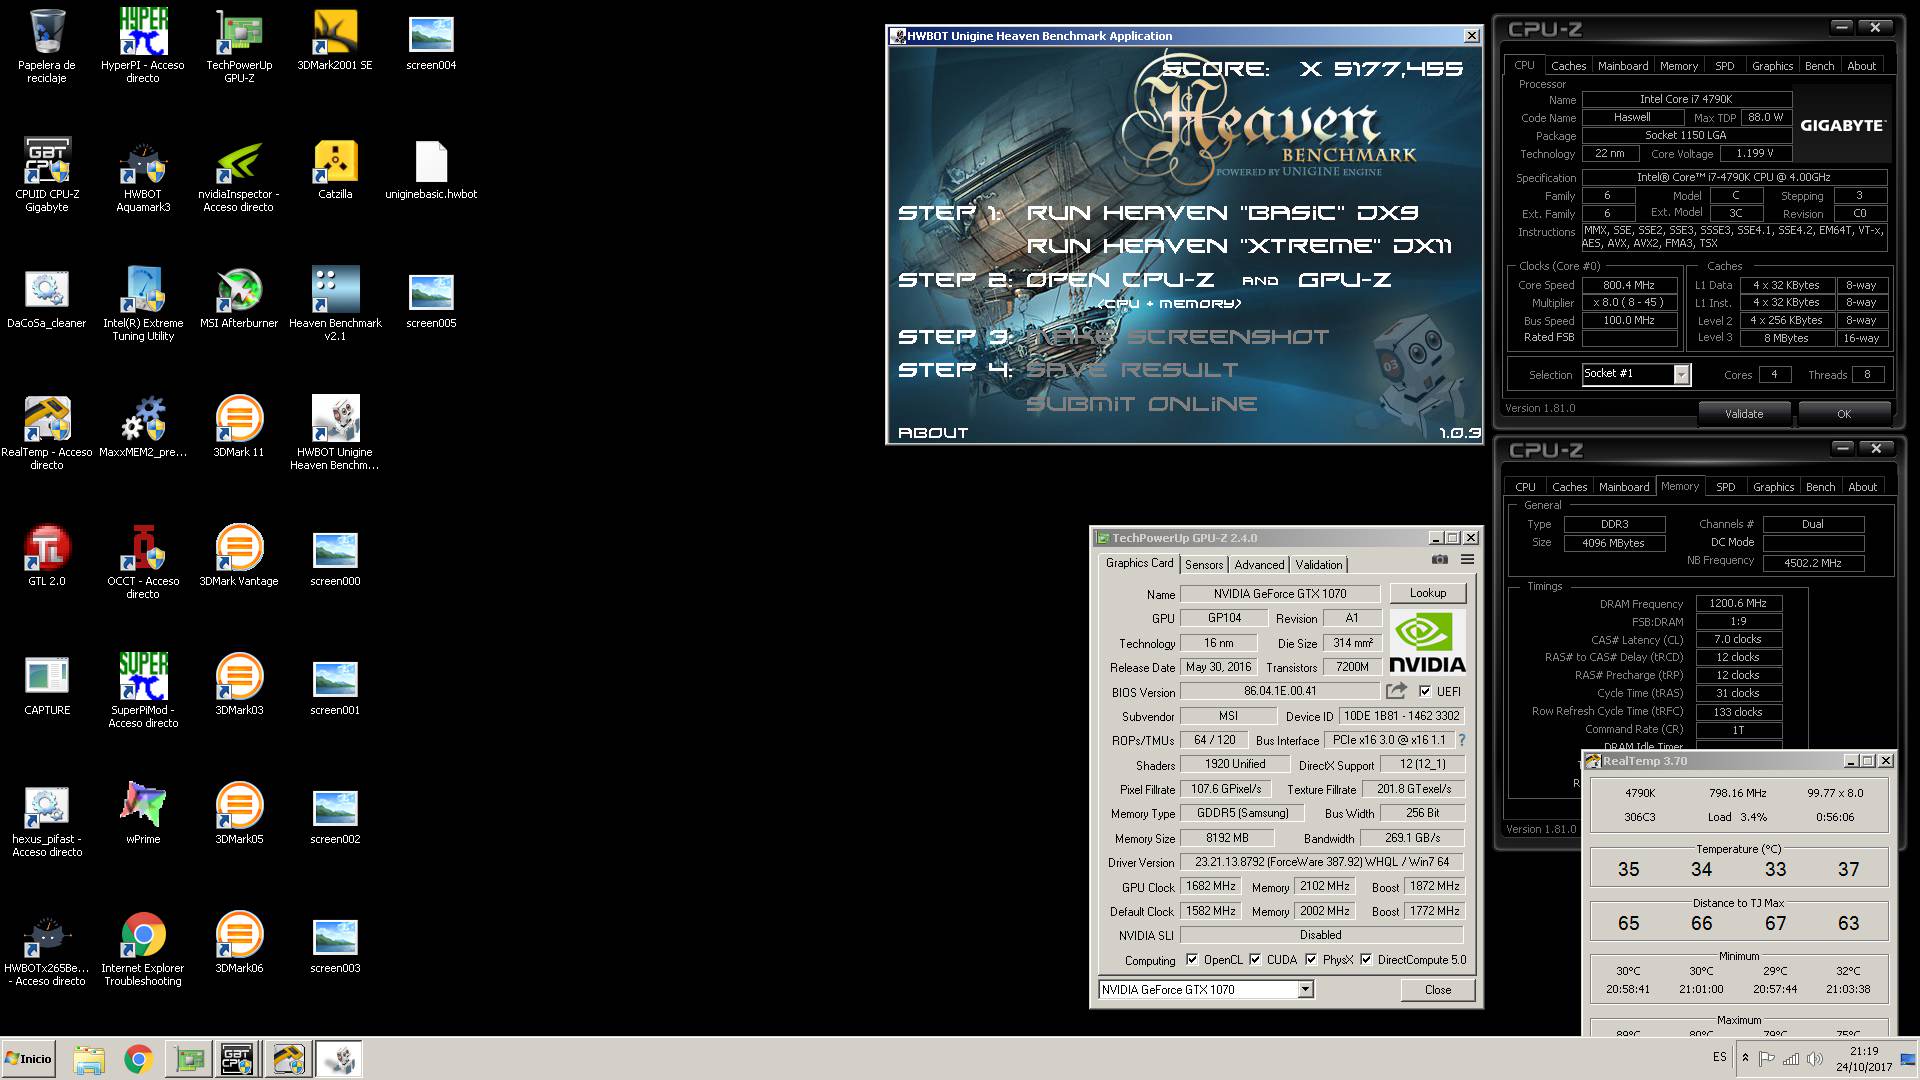
Task: Toggle OpenCL checkbox in GPU-Z
Action: pyautogui.click(x=1192, y=960)
